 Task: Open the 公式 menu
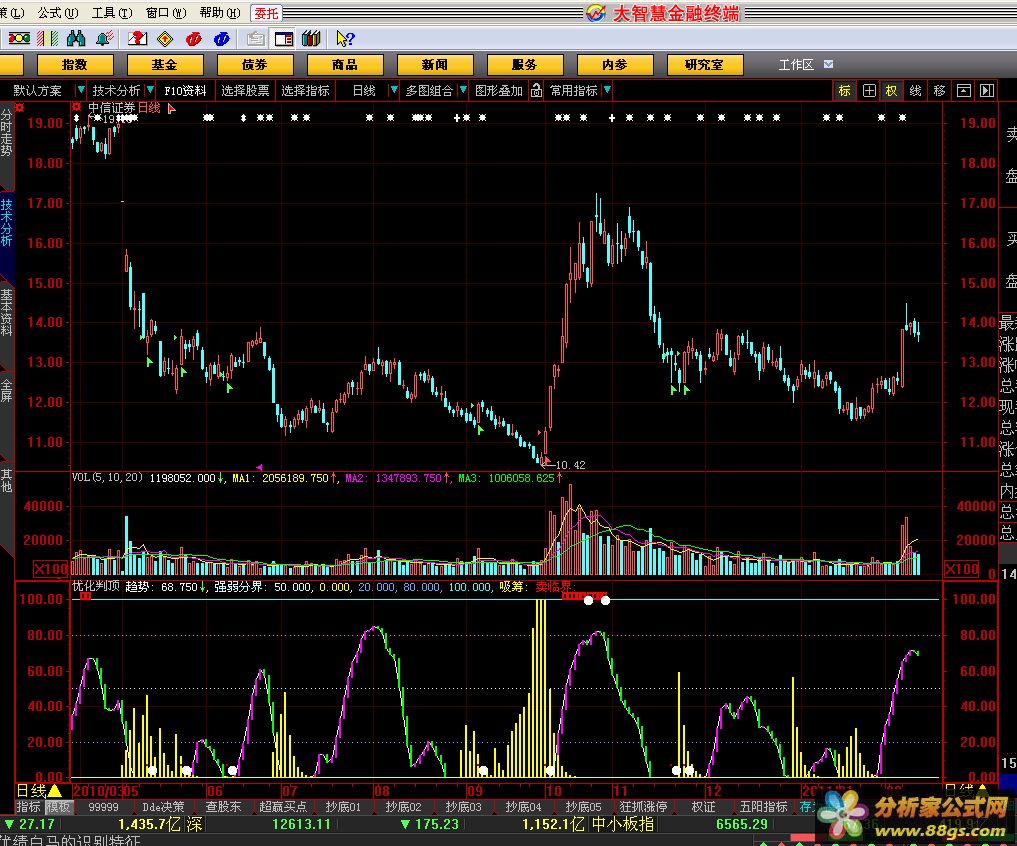[58, 13]
